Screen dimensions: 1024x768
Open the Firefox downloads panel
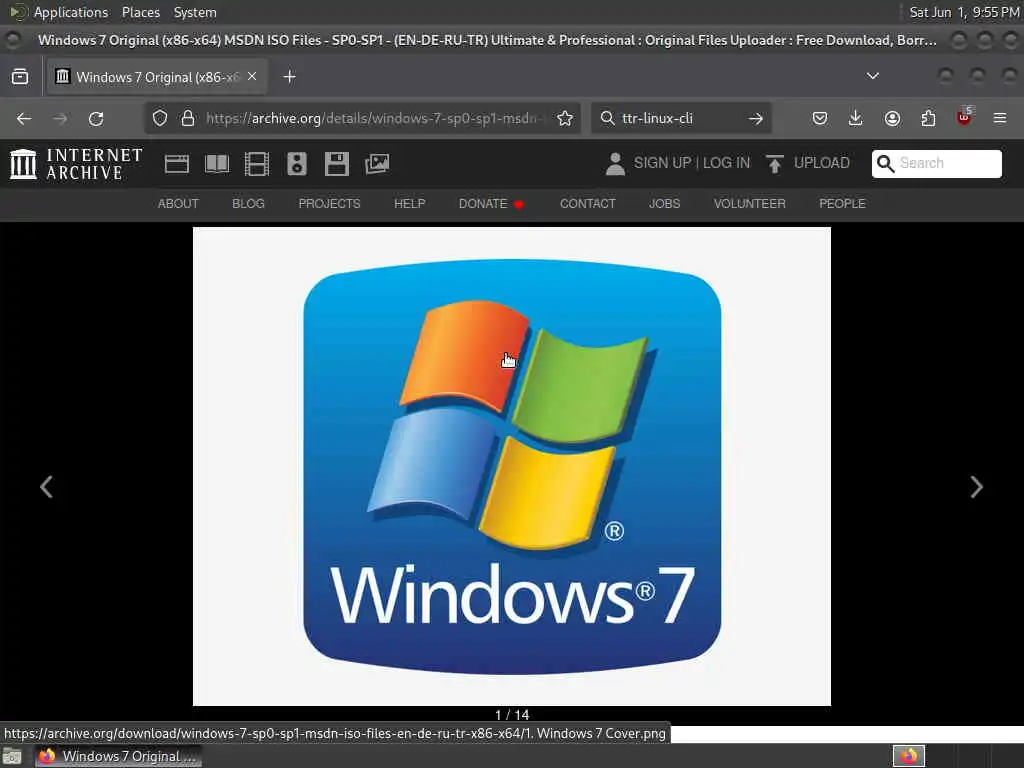coord(856,118)
